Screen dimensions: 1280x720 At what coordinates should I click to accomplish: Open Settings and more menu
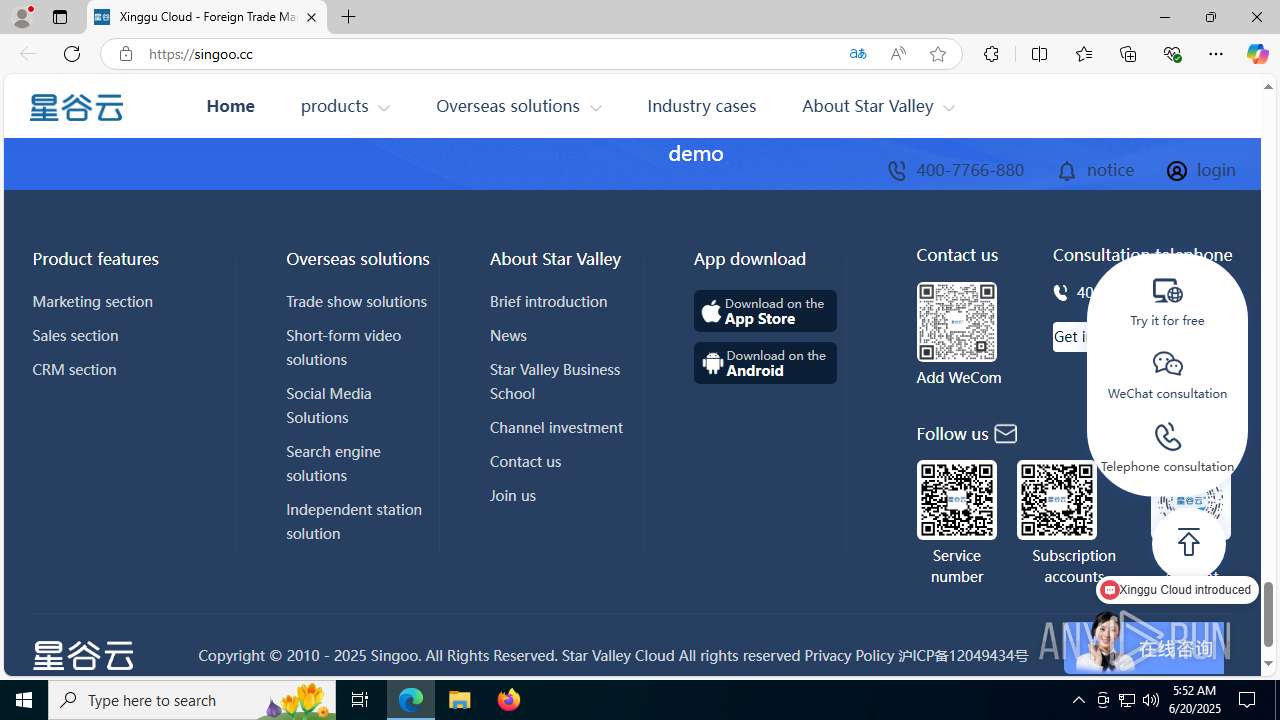pos(1215,54)
